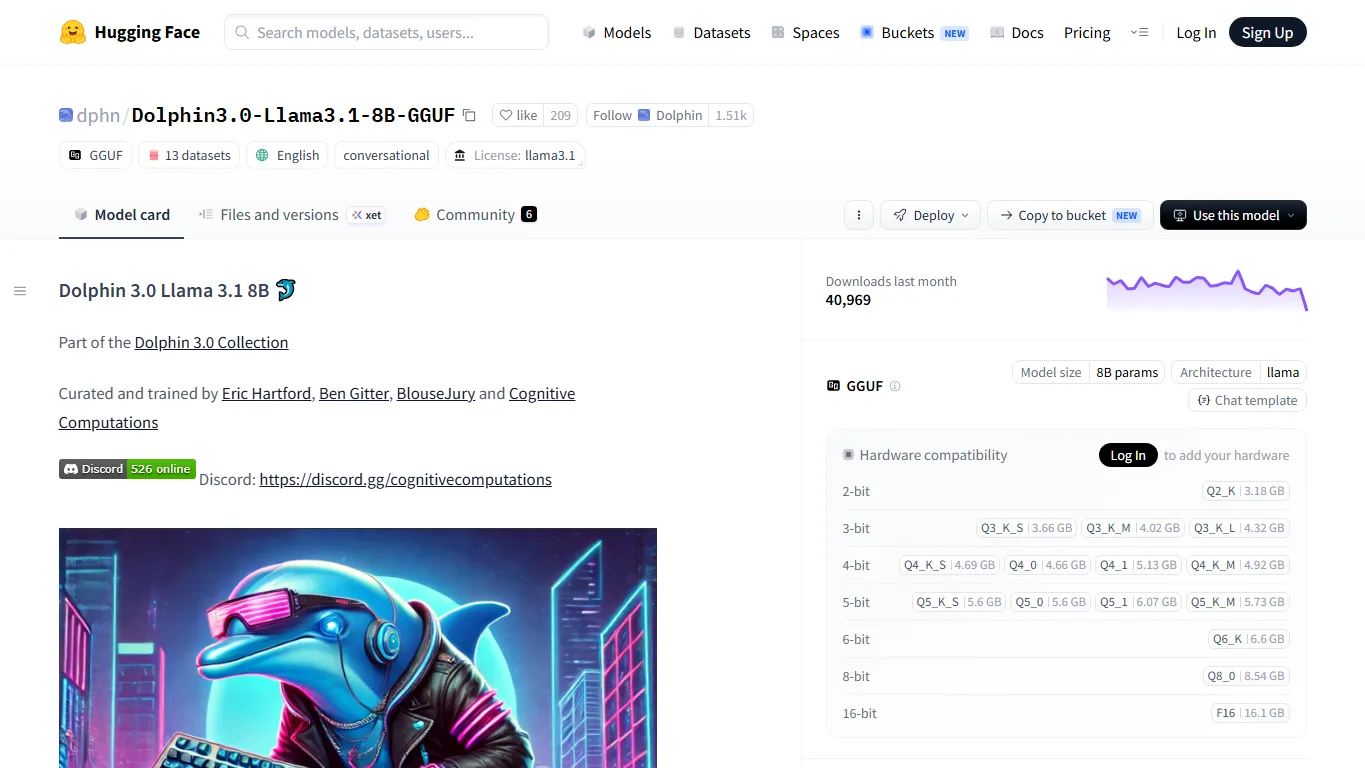Open Buckets in the navigation
Image resolution: width=1365 pixels, height=768 pixels.
point(914,32)
